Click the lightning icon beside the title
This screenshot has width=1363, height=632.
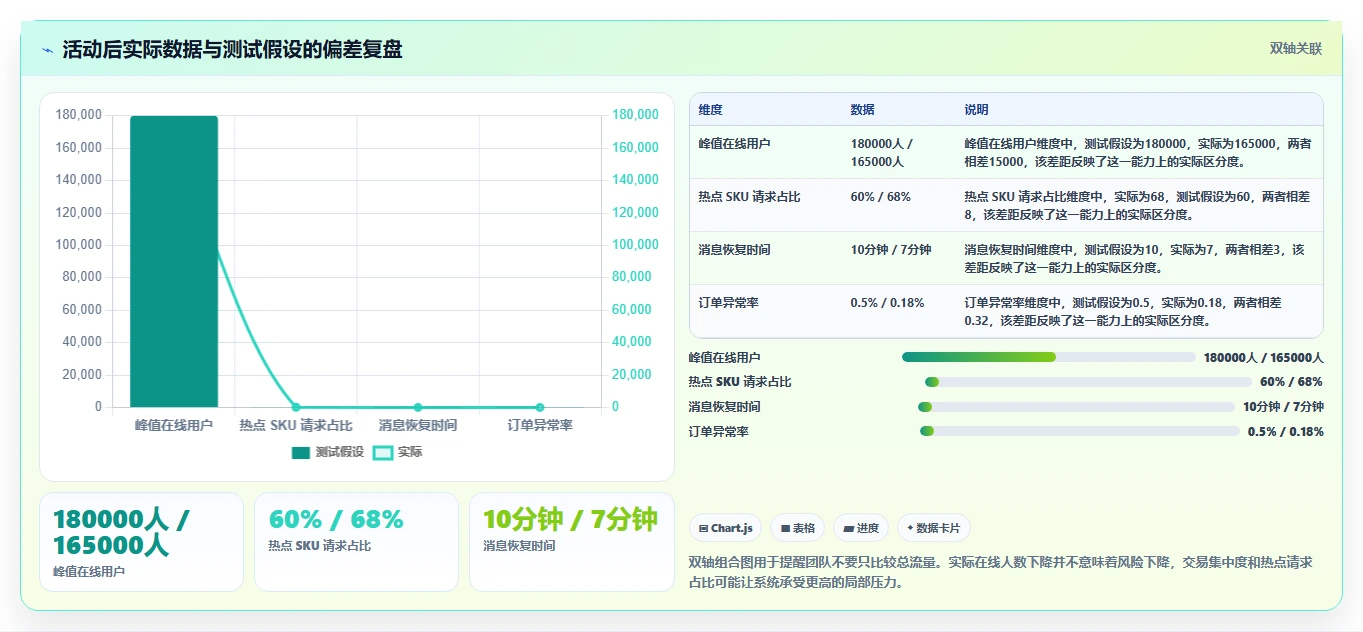[x=47, y=49]
